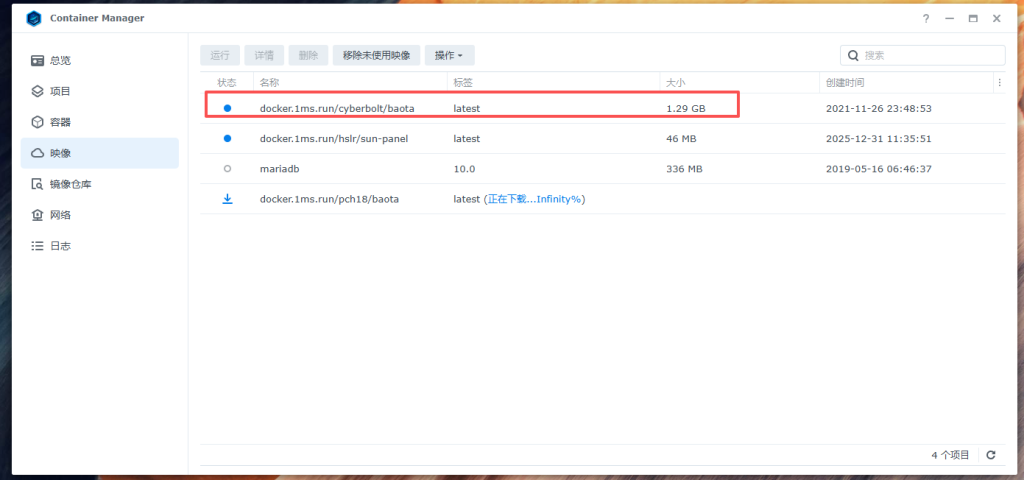This screenshot has width=1024, height=480.
Task: Sort by the 状态 column header
Action: click(227, 83)
